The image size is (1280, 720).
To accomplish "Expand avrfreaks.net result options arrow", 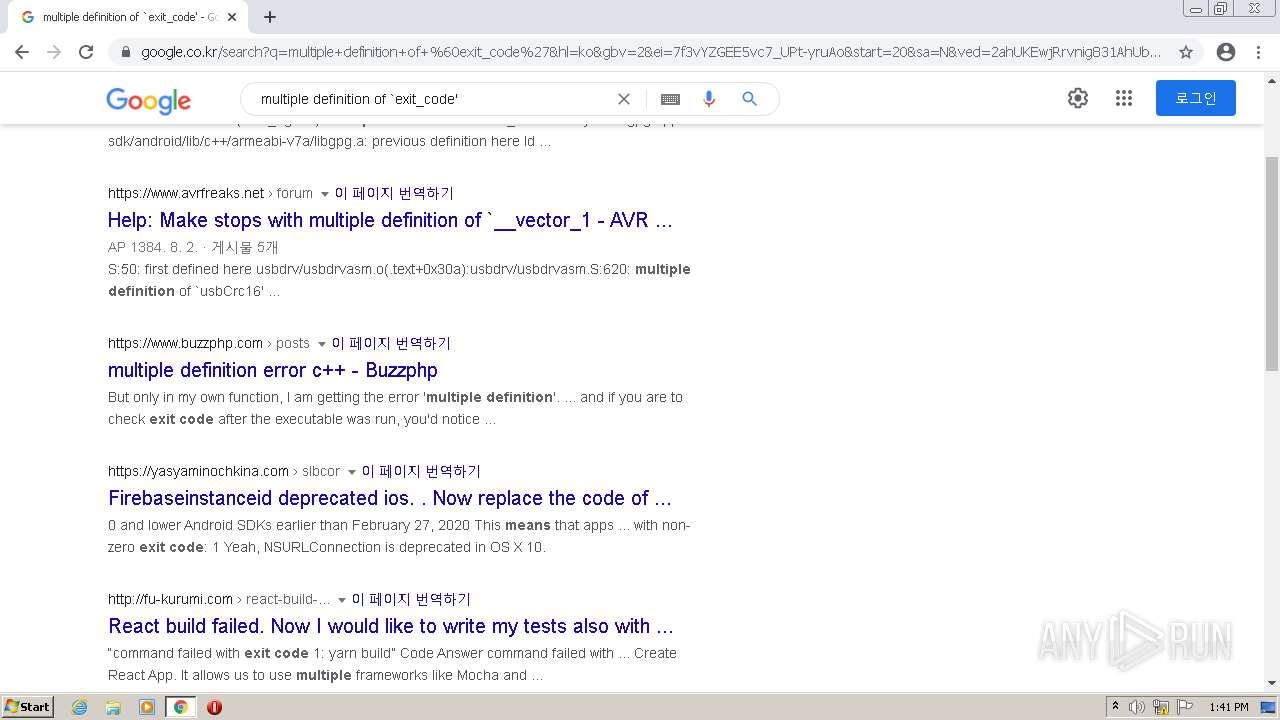I will 324,194.
